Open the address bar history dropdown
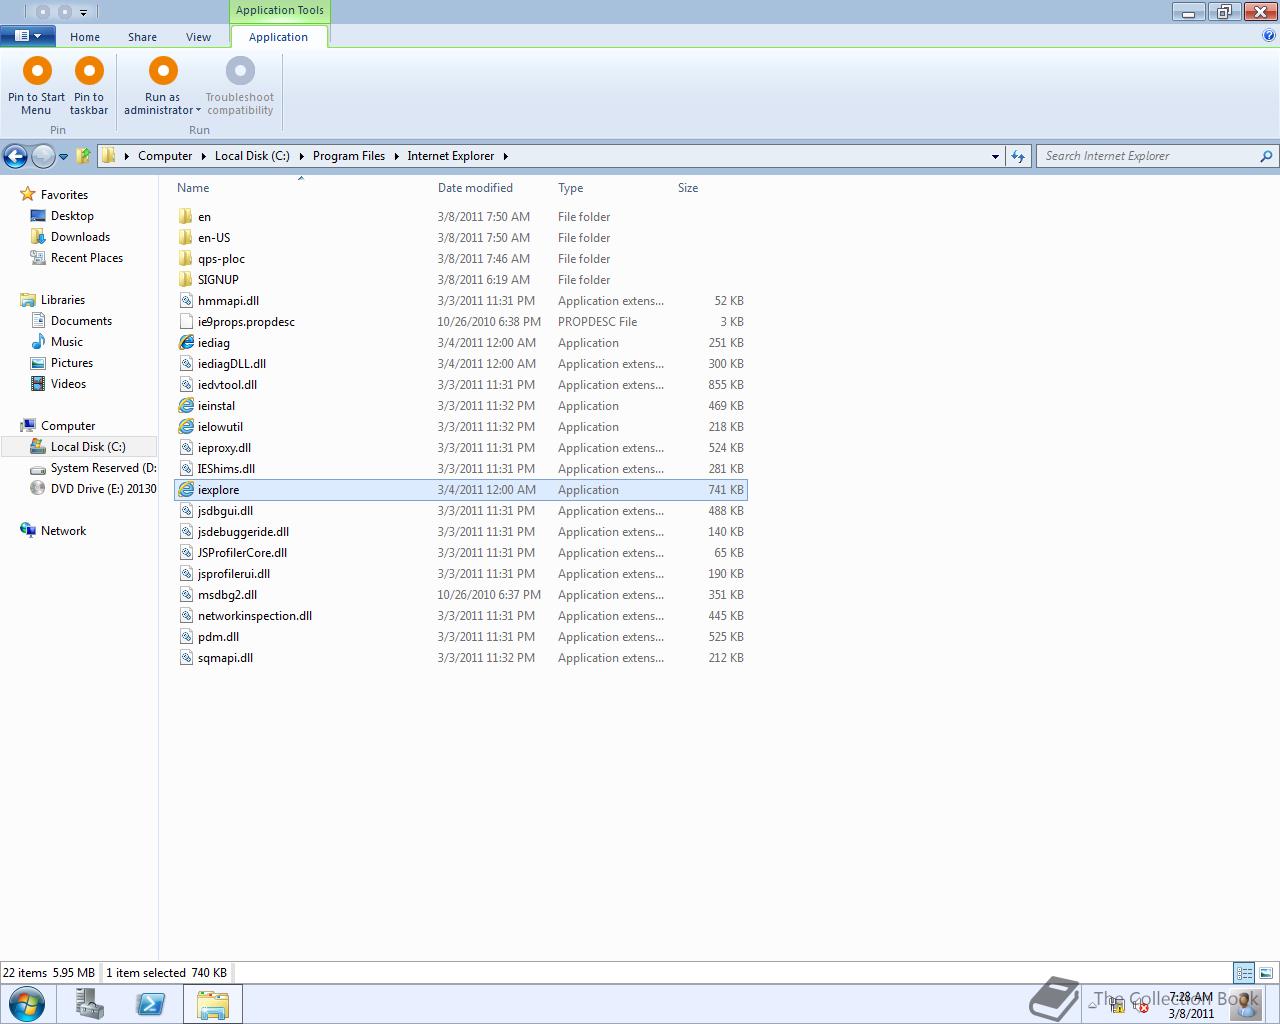The image size is (1280, 1024). [x=995, y=156]
